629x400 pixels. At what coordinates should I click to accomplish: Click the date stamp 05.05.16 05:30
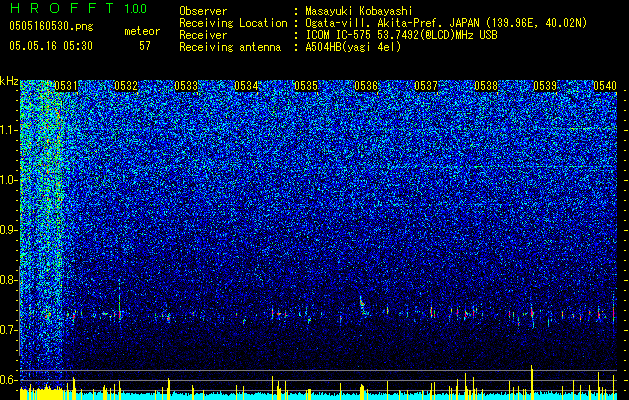pos(51,46)
